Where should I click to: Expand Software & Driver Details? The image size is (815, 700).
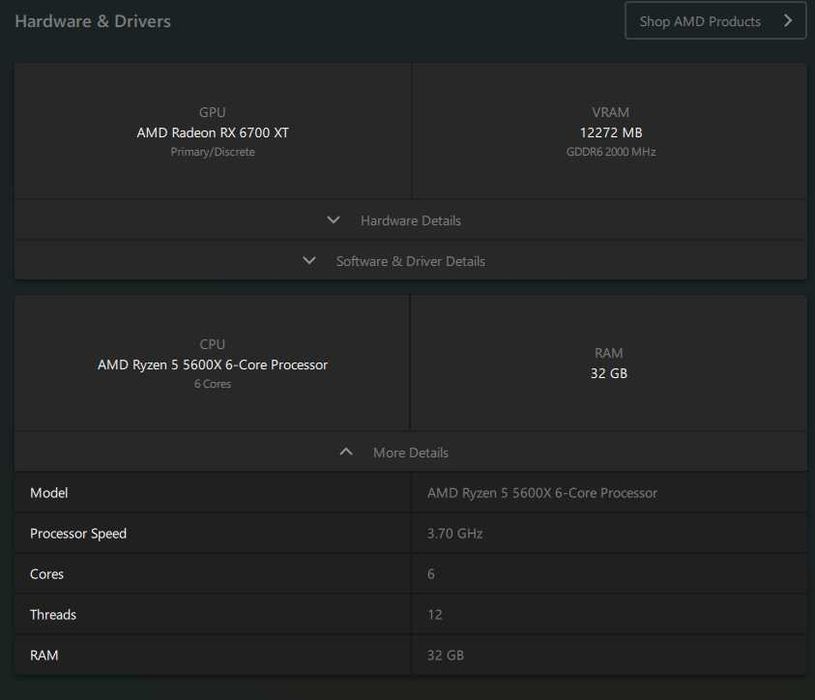pos(410,261)
